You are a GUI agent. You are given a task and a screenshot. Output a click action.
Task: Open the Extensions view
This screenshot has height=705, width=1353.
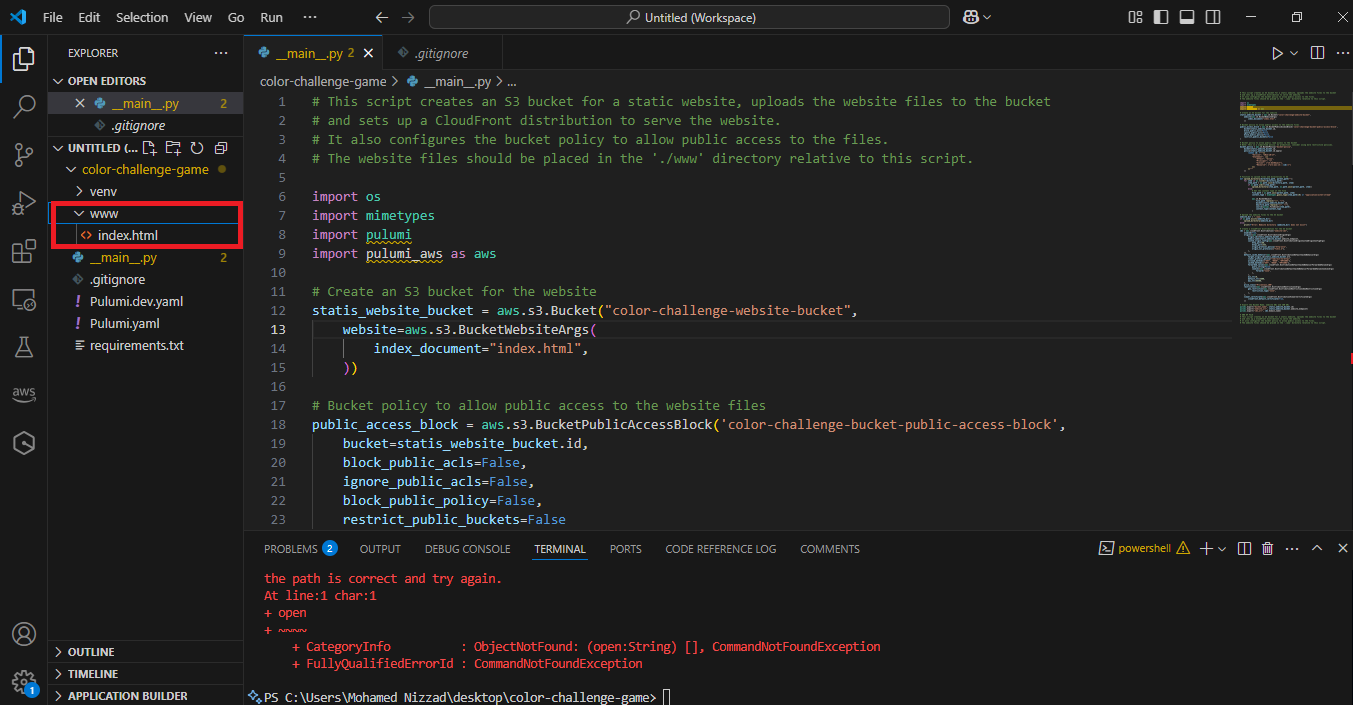[24, 251]
